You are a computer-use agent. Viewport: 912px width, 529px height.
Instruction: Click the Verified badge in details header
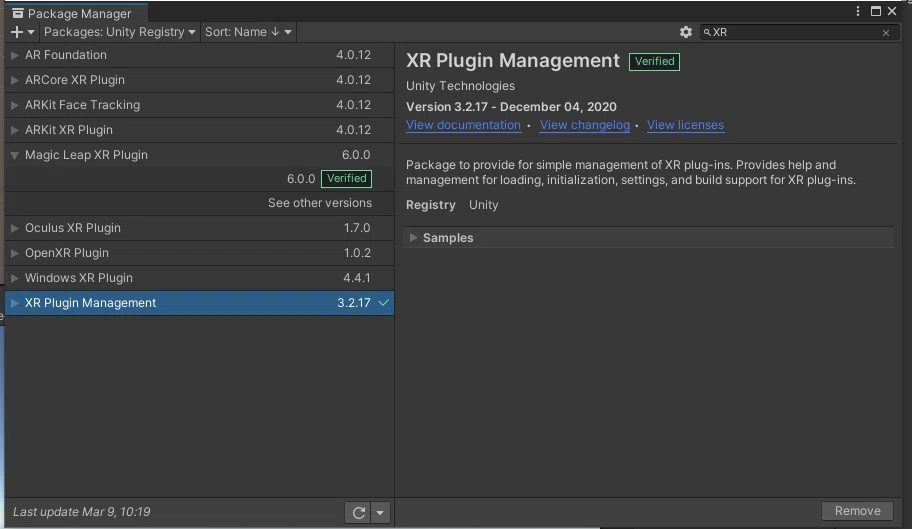pos(654,62)
